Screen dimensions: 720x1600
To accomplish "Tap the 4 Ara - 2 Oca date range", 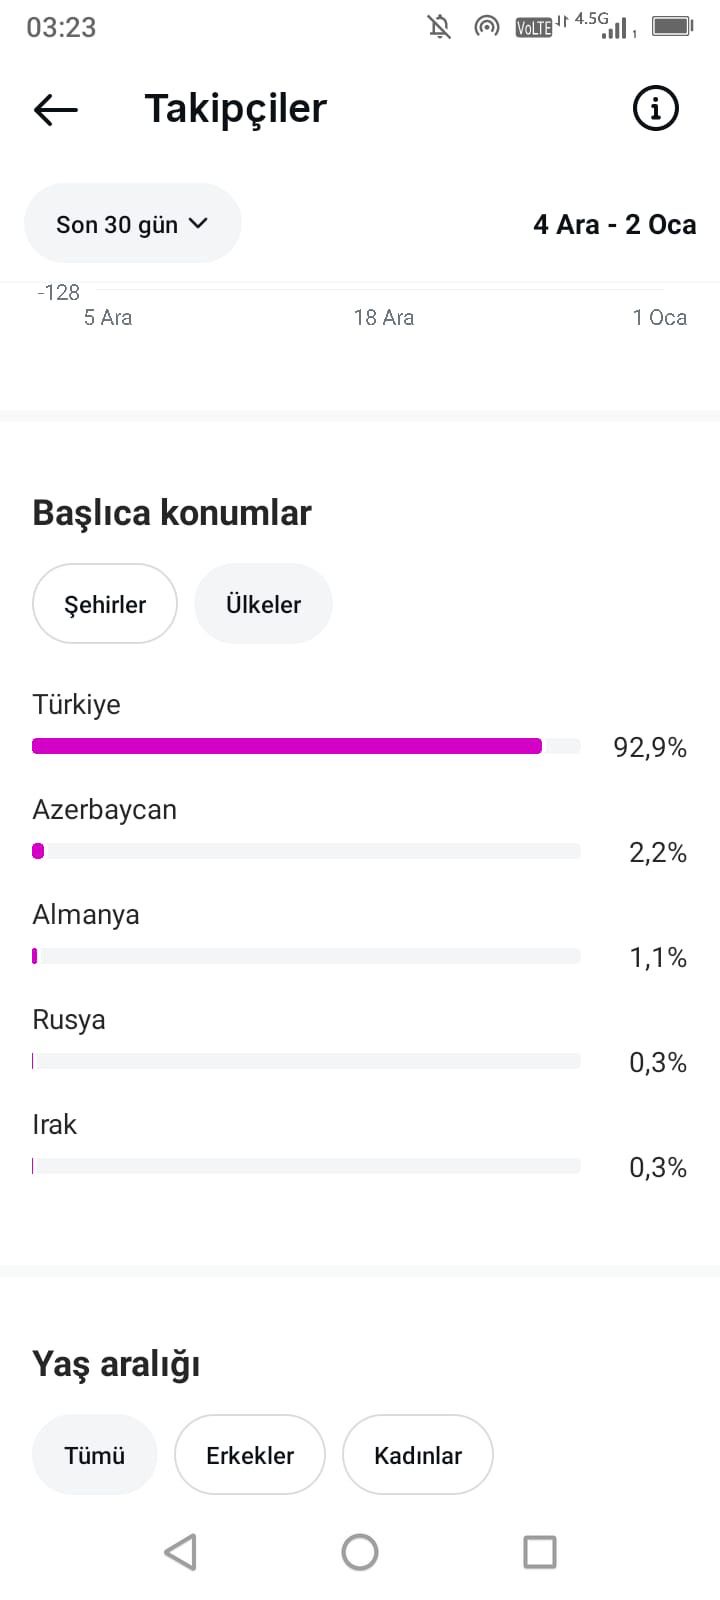I will tap(615, 224).
